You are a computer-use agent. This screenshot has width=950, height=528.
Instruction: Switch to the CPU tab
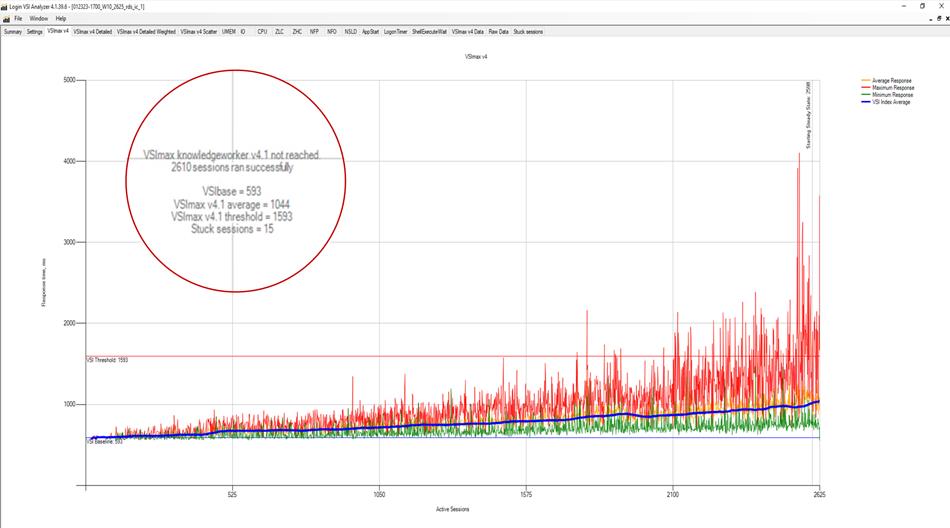coord(262,32)
